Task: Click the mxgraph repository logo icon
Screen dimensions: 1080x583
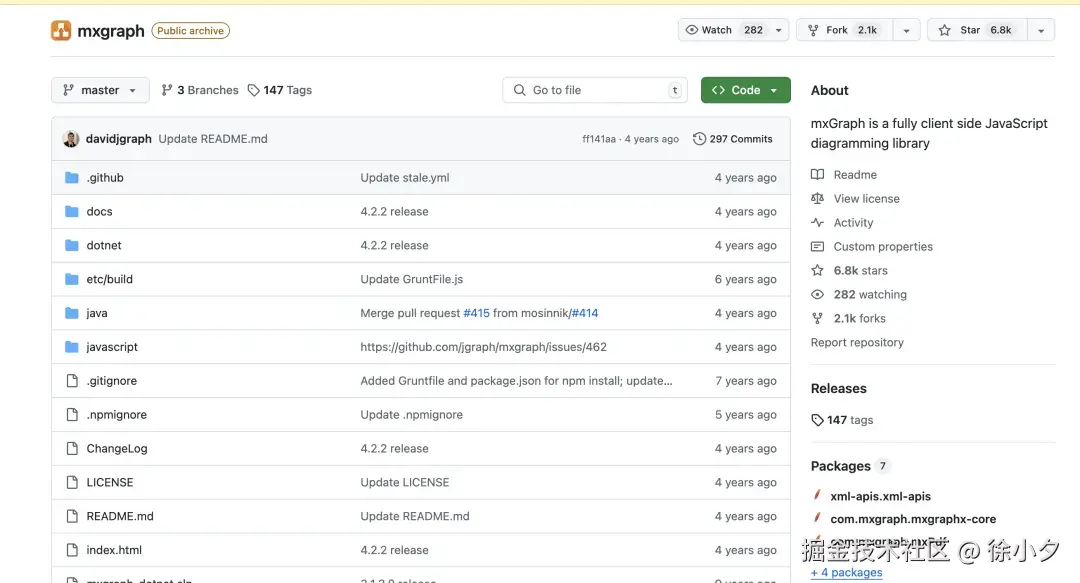Action: [61, 31]
